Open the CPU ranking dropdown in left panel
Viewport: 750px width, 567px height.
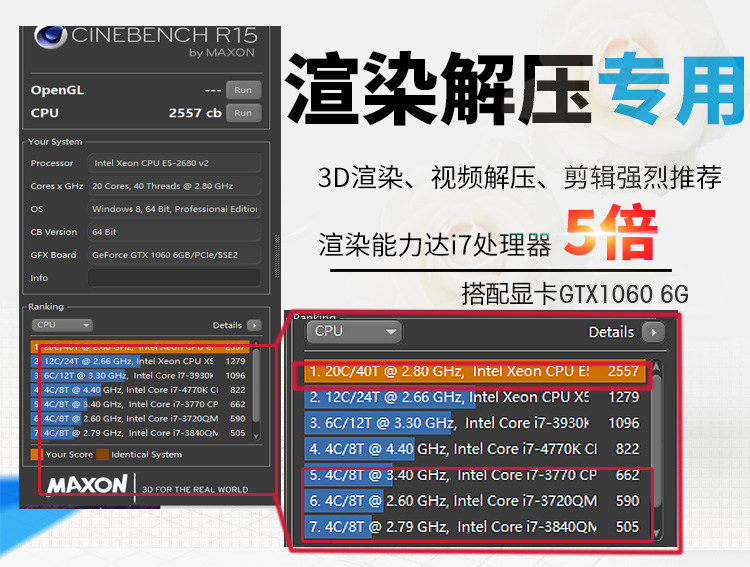pyautogui.click(x=62, y=325)
